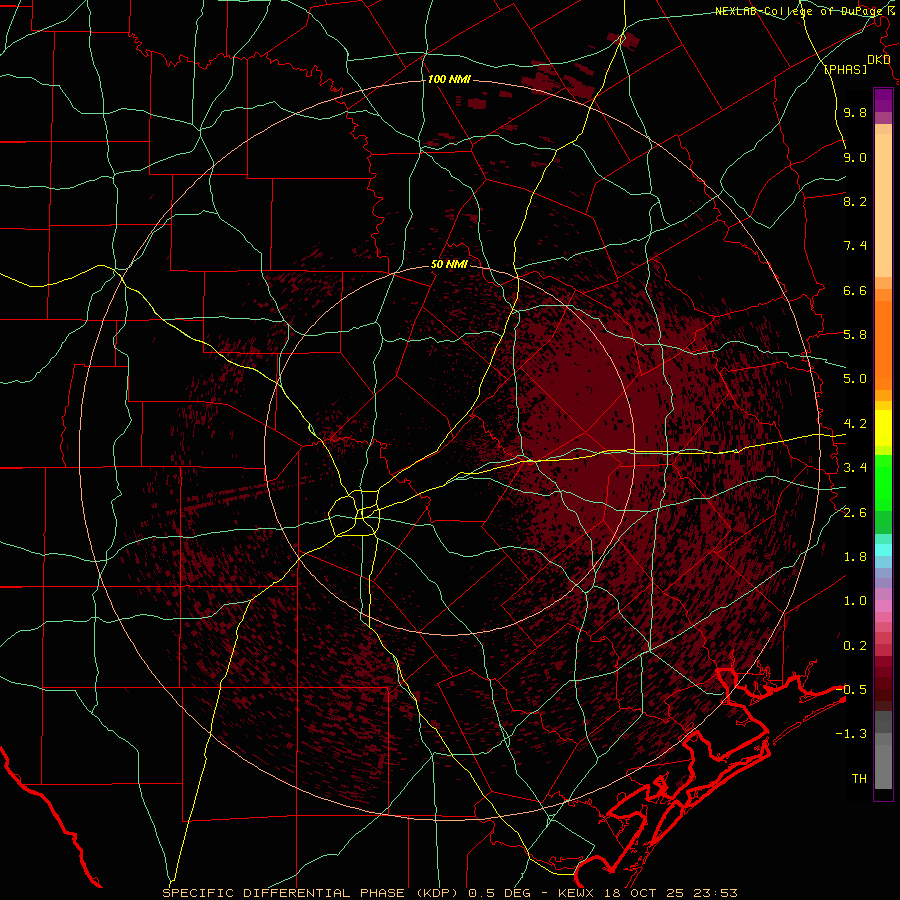Click the '2.6' color scale value
This screenshot has width=900, height=900.
click(x=855, y=513)
